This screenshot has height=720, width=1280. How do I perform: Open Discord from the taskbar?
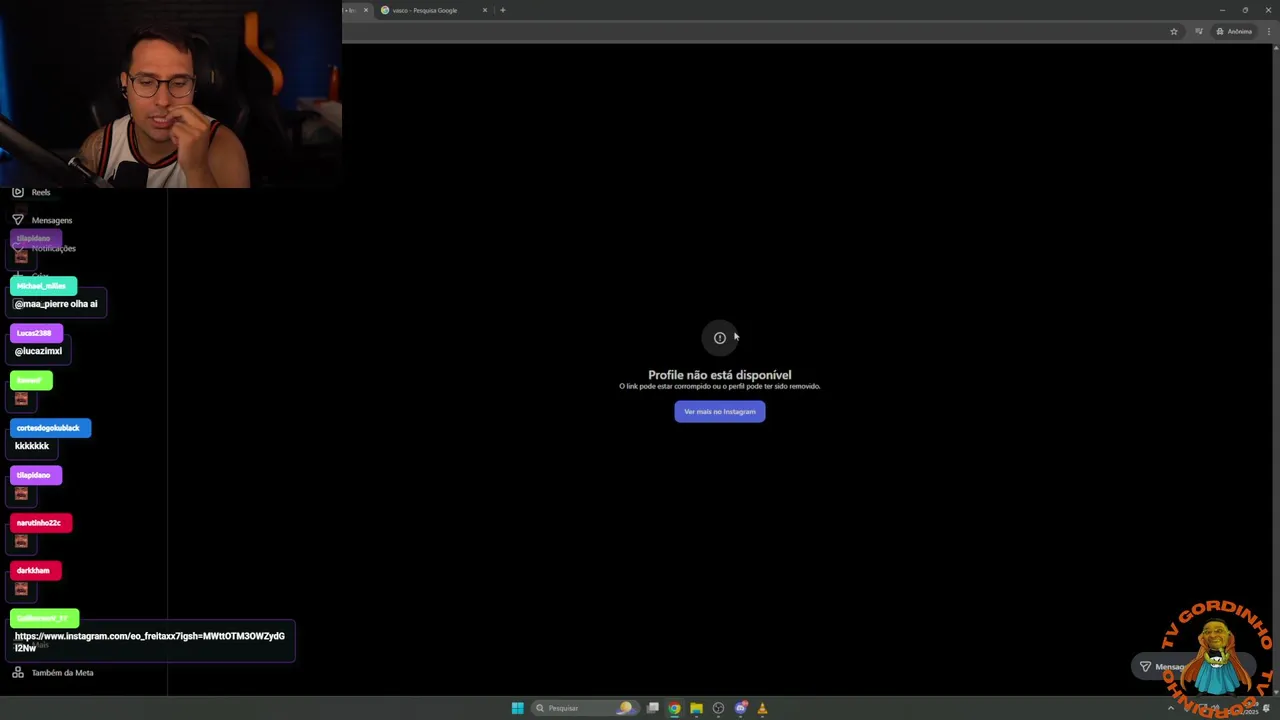pos(740,708)
